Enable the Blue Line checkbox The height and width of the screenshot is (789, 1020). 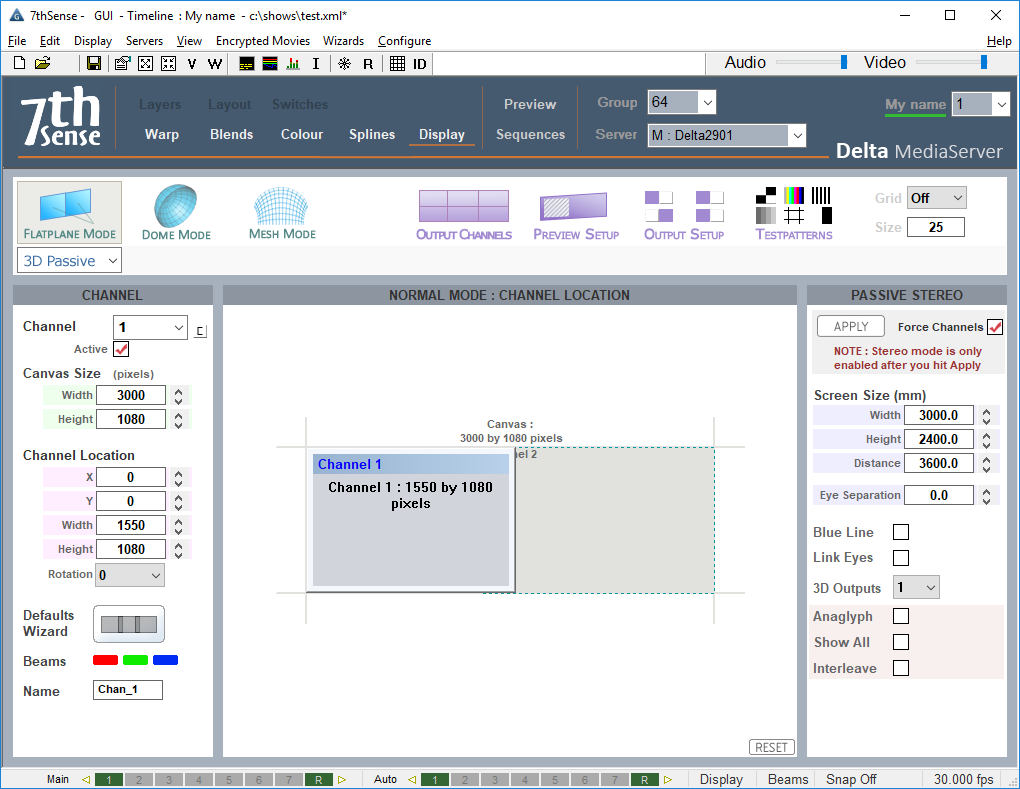click(901, 532)
